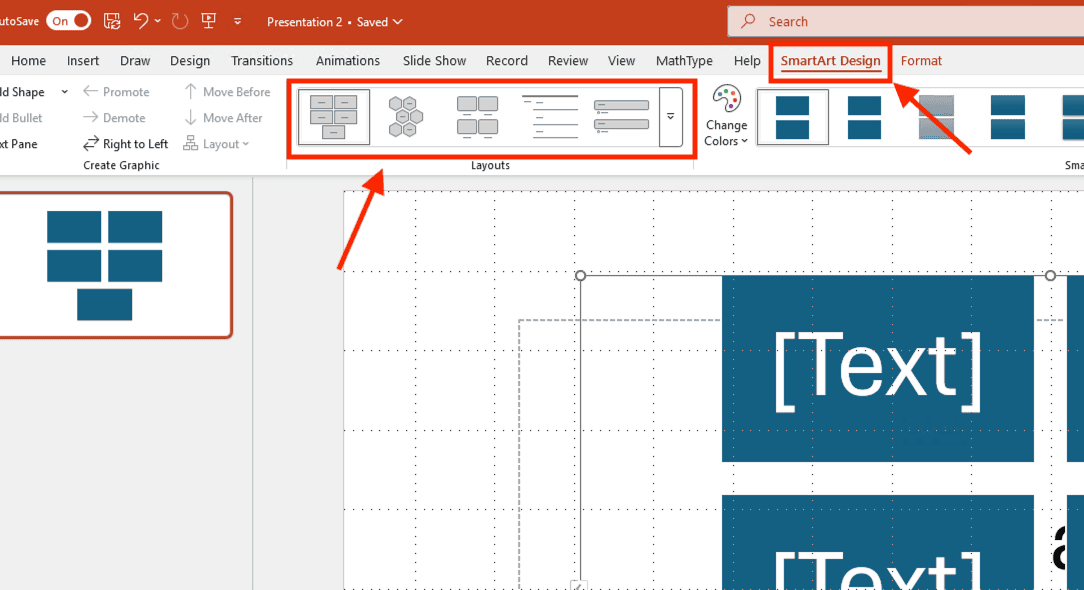Open the Insert tab

(x=83, y=61)
